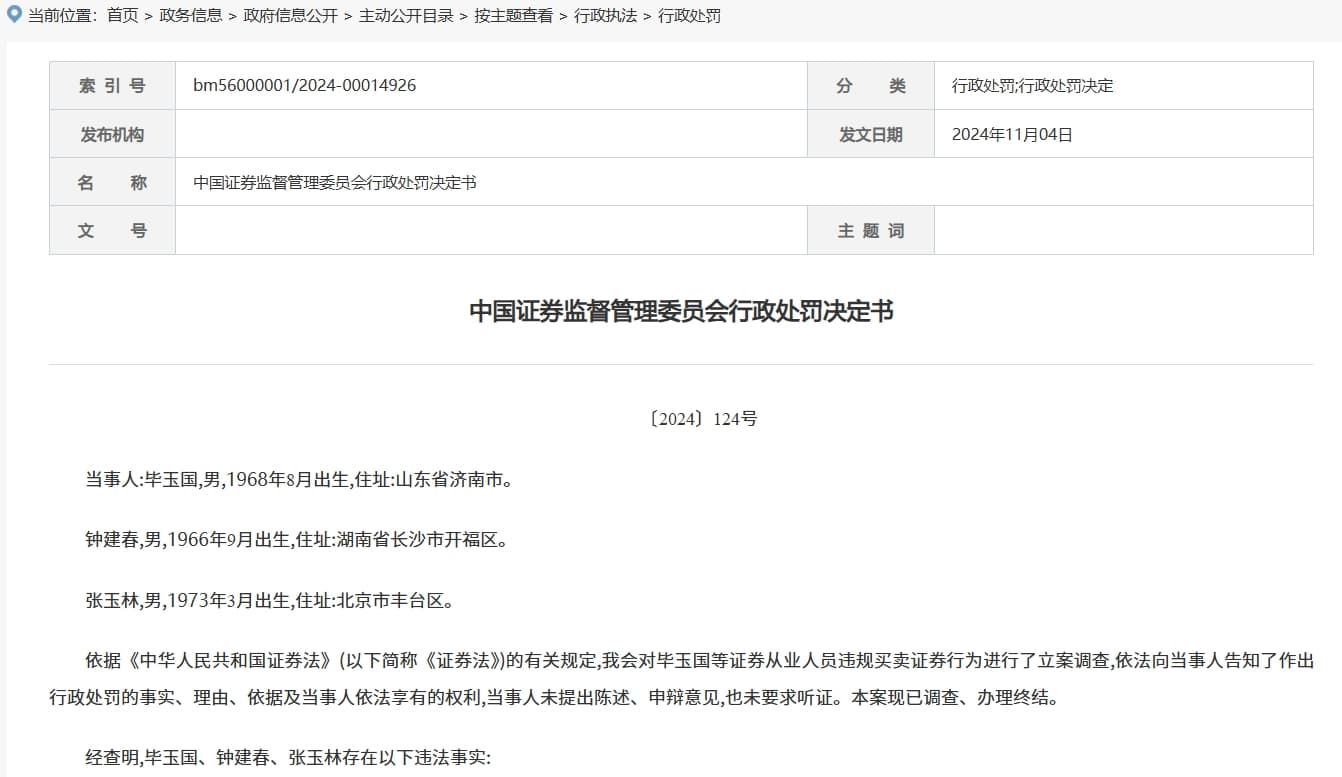
Task: Click the 索引号 header cell
Action: 112,86
